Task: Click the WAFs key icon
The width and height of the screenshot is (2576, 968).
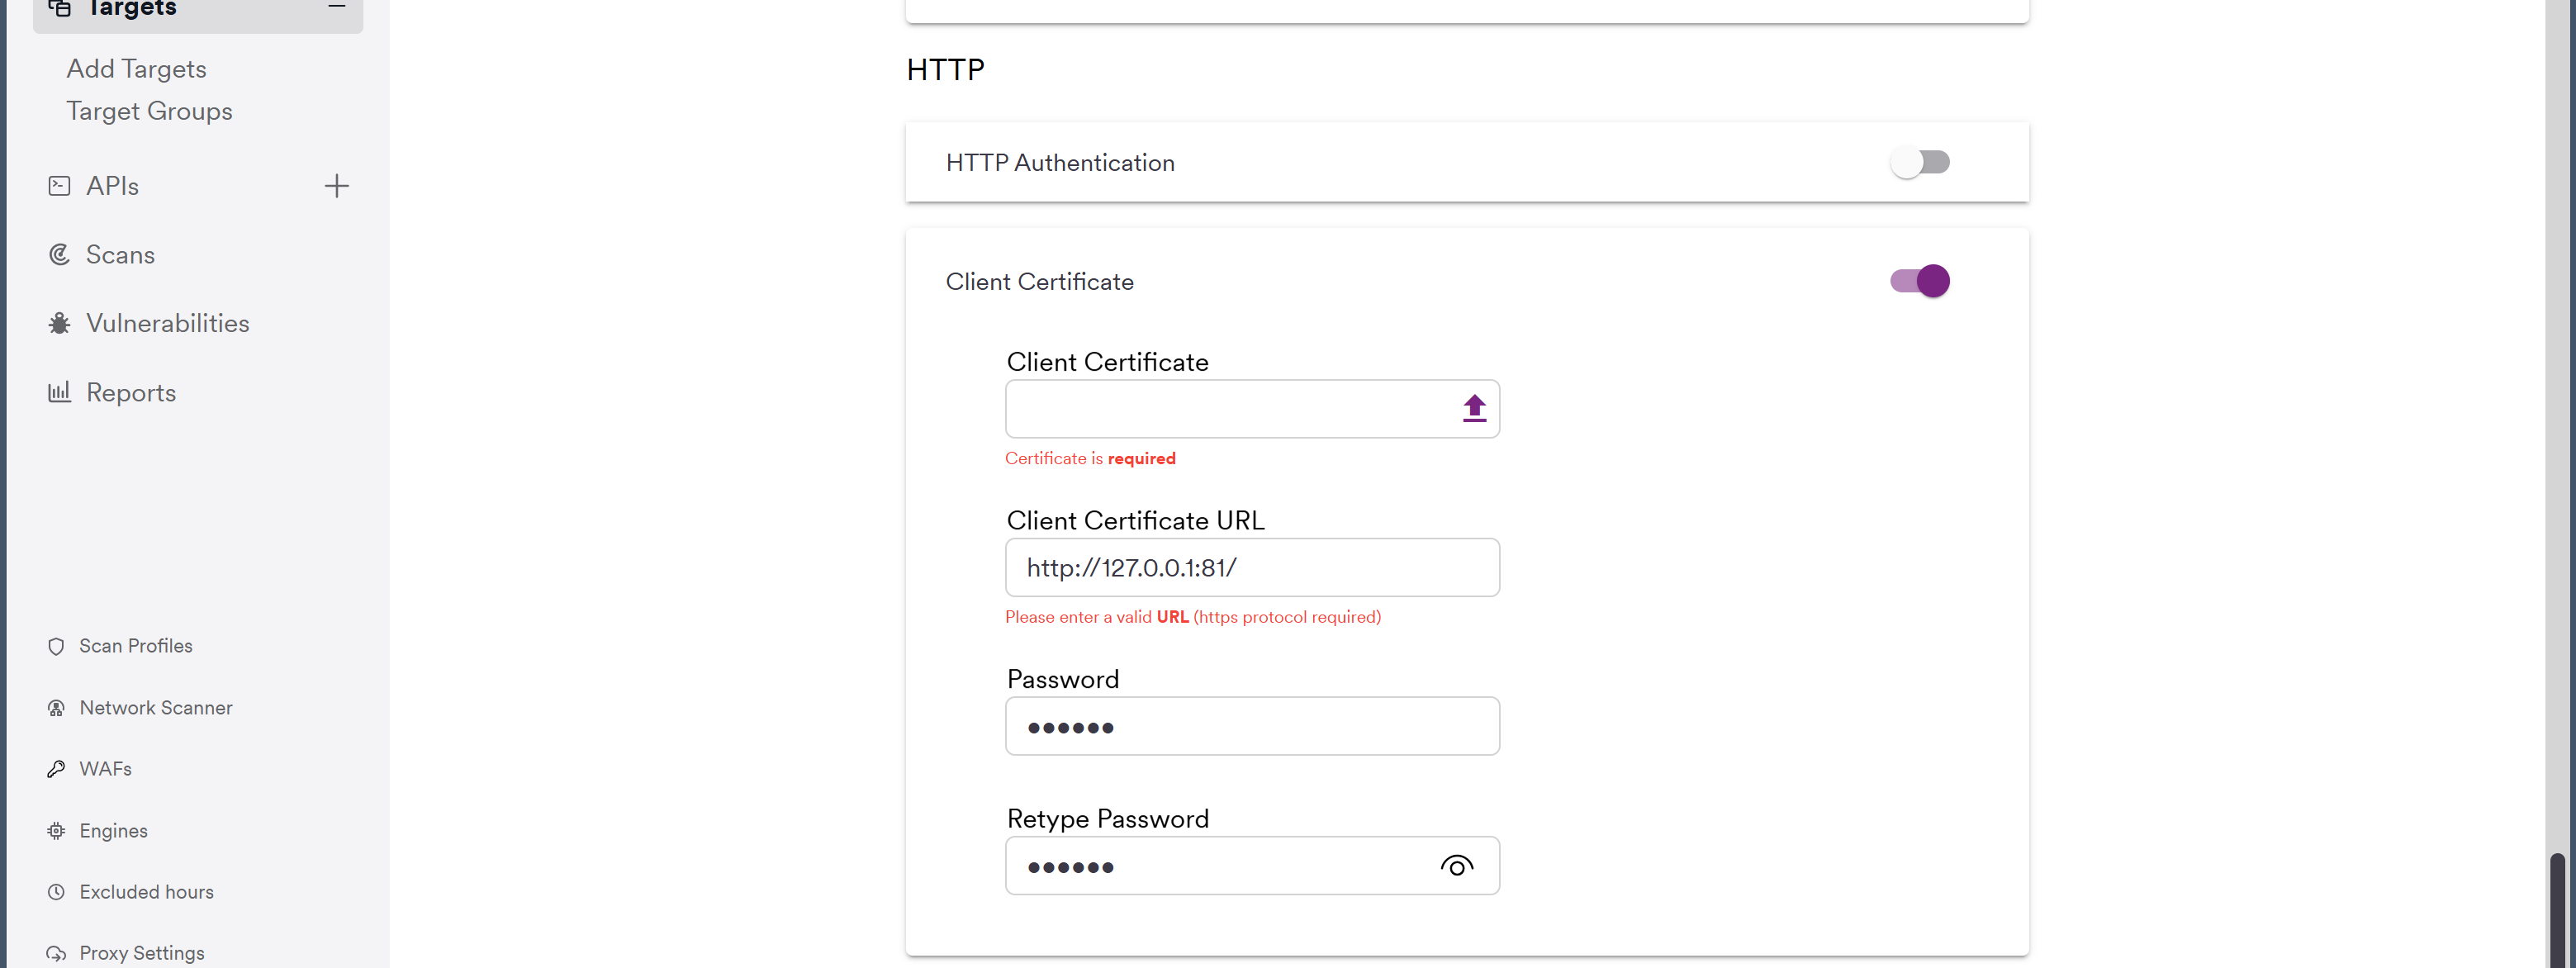Action: pos(56,769)
